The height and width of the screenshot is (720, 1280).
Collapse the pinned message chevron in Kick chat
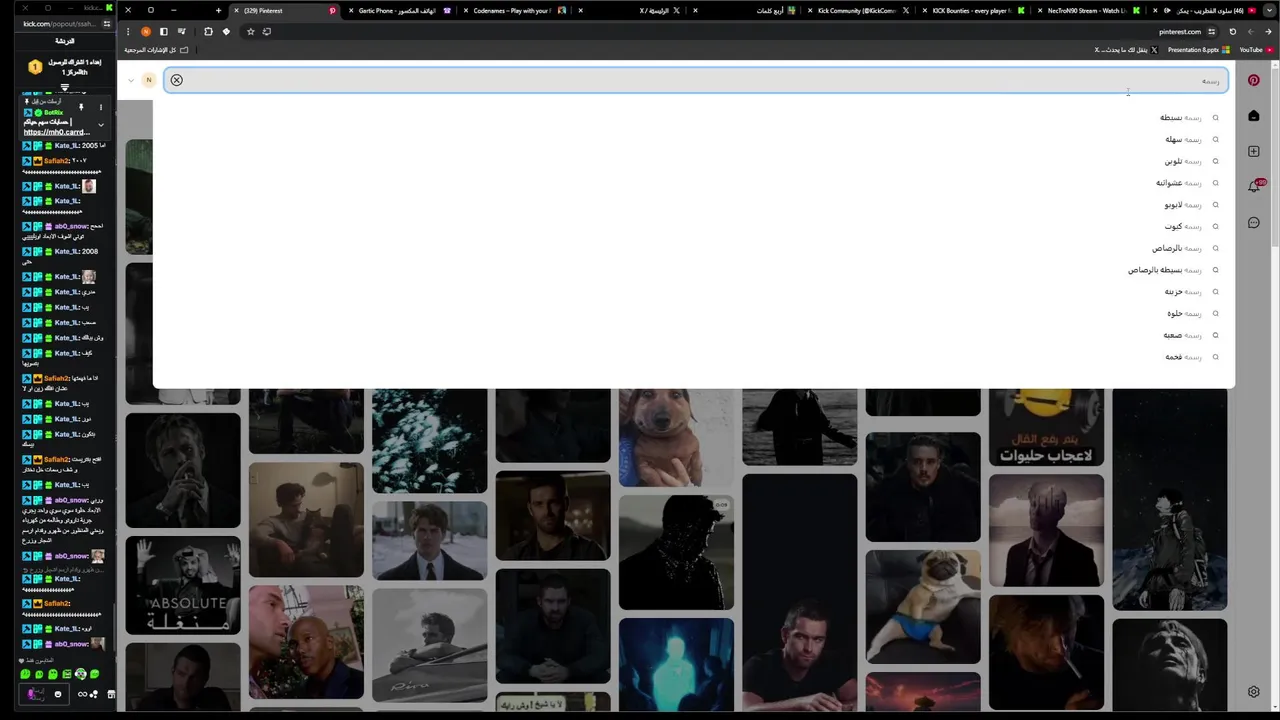pyautogui.click(x=100, y=125)
